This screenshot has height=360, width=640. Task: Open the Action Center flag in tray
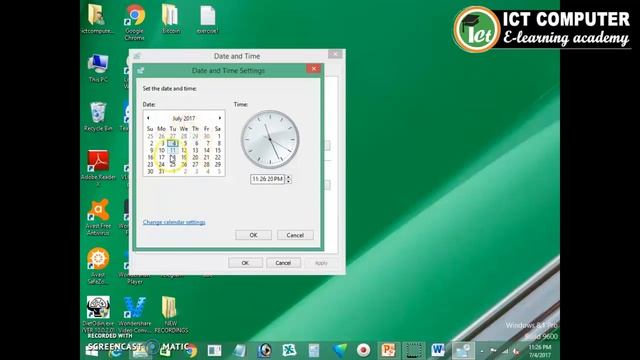(493, 351)
